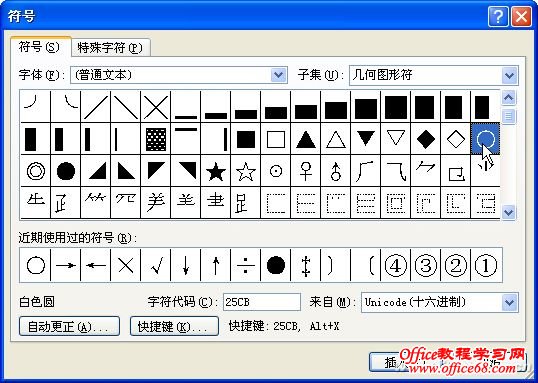Choose the falling diagonal line symbol
The height and width of the screenshot is (383, 538).
coord(126,107)
